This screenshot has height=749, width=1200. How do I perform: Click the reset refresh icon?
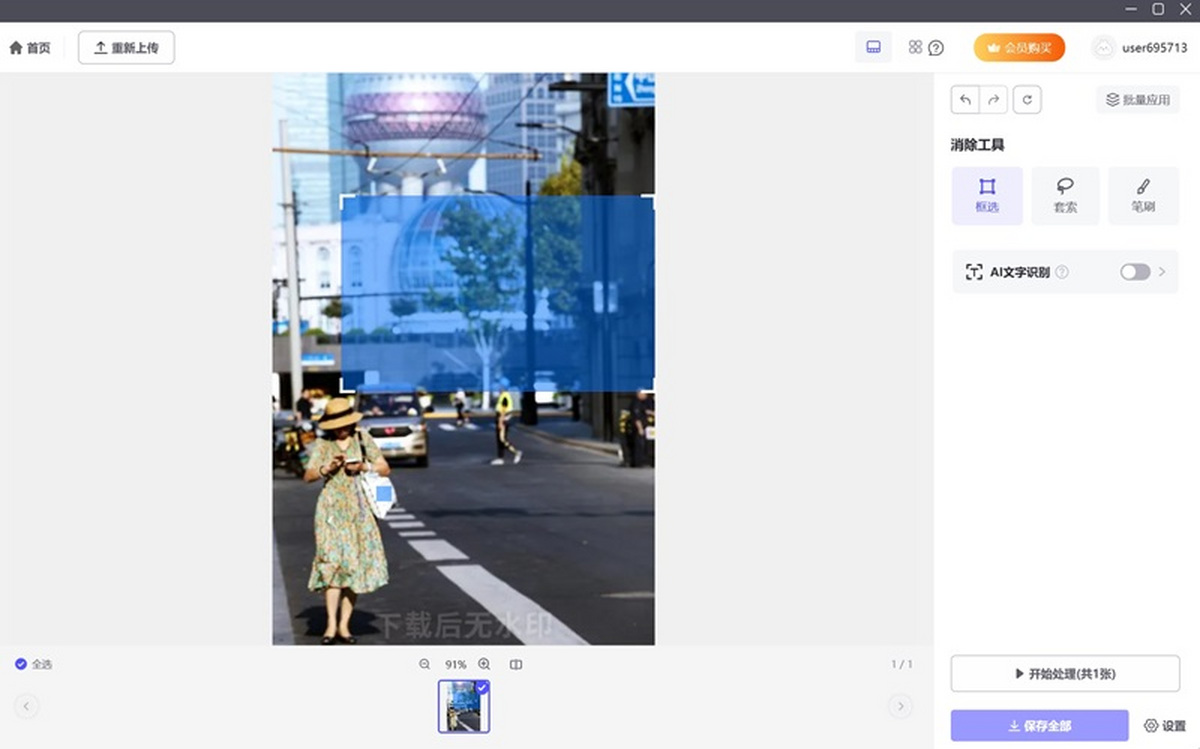(1027, 100)
